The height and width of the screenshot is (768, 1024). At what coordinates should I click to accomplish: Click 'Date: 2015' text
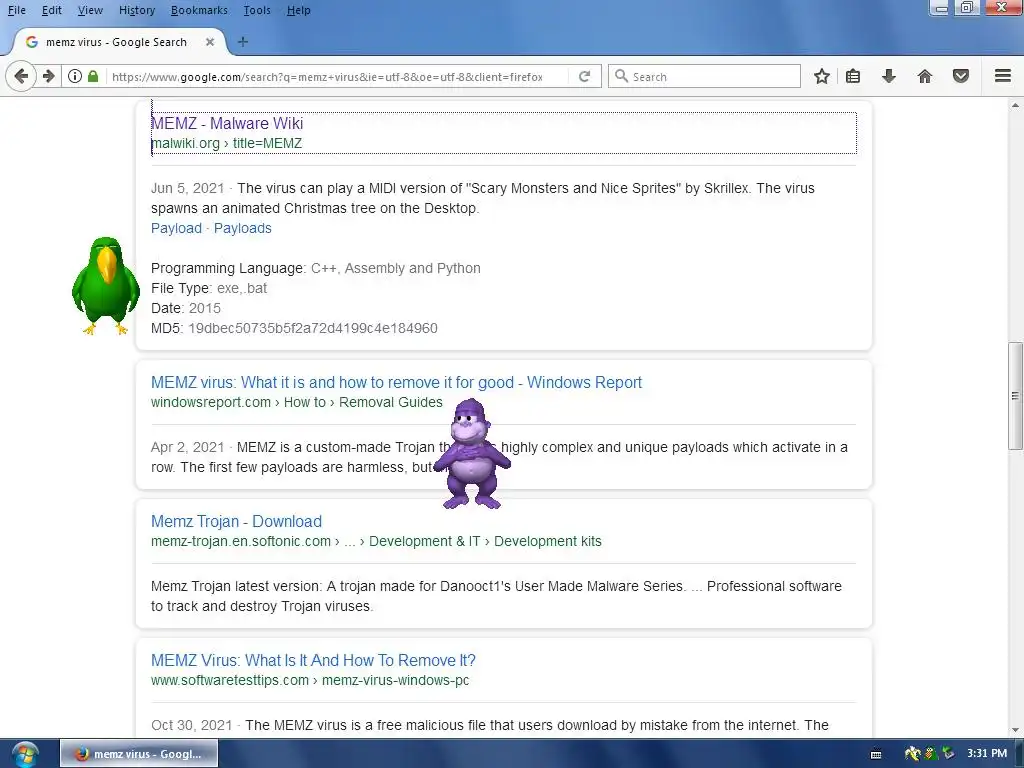pyautogui.click(x=186, y=308)
